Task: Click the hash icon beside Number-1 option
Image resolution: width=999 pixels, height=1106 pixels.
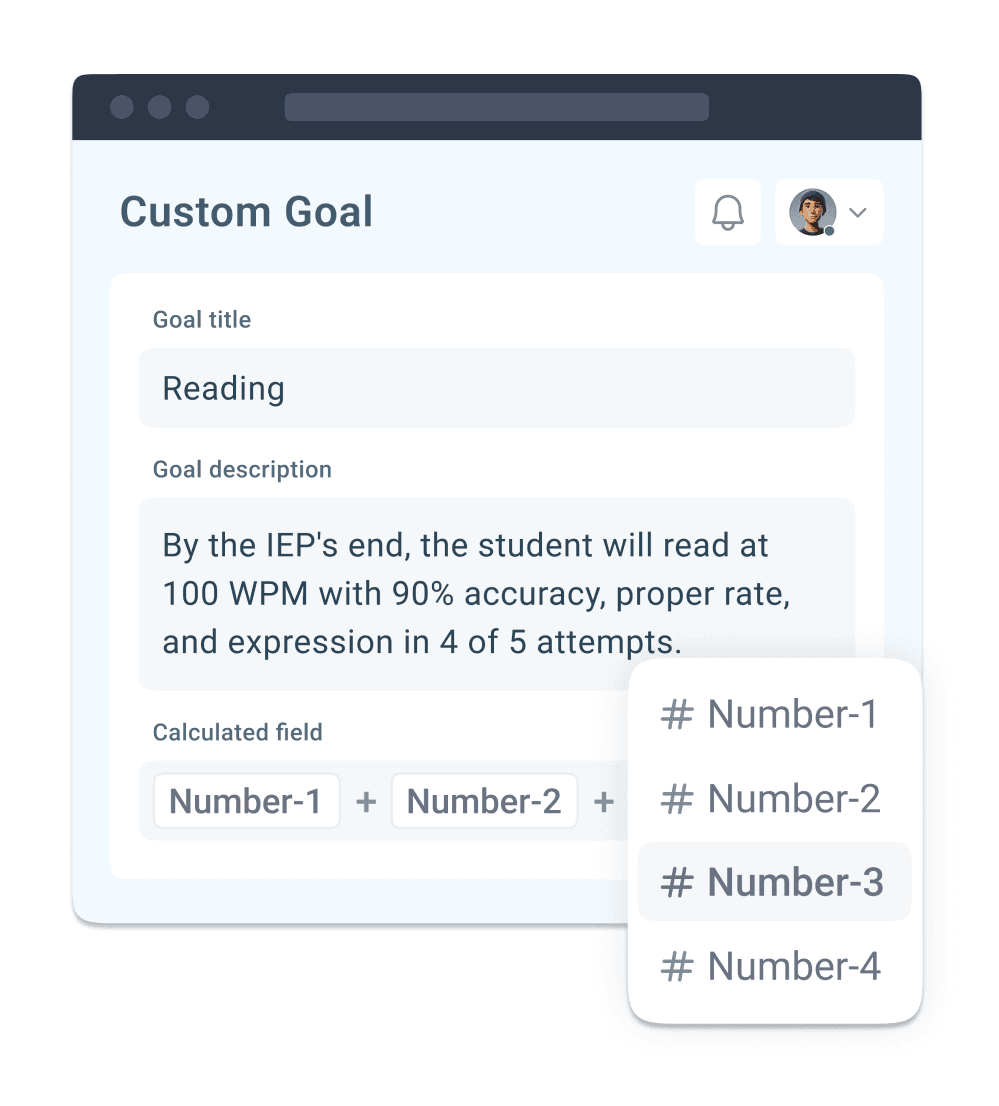Action: pyautogui.click(x=677, y=714)
